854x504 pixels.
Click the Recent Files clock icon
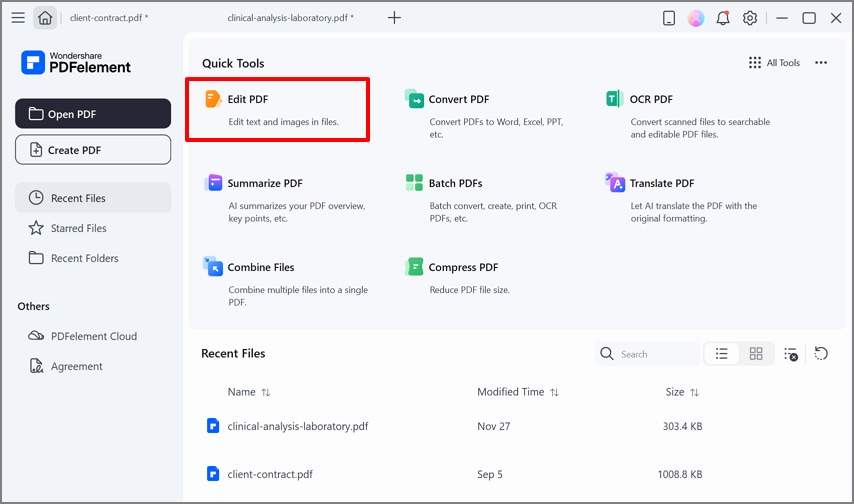(36, 197)
